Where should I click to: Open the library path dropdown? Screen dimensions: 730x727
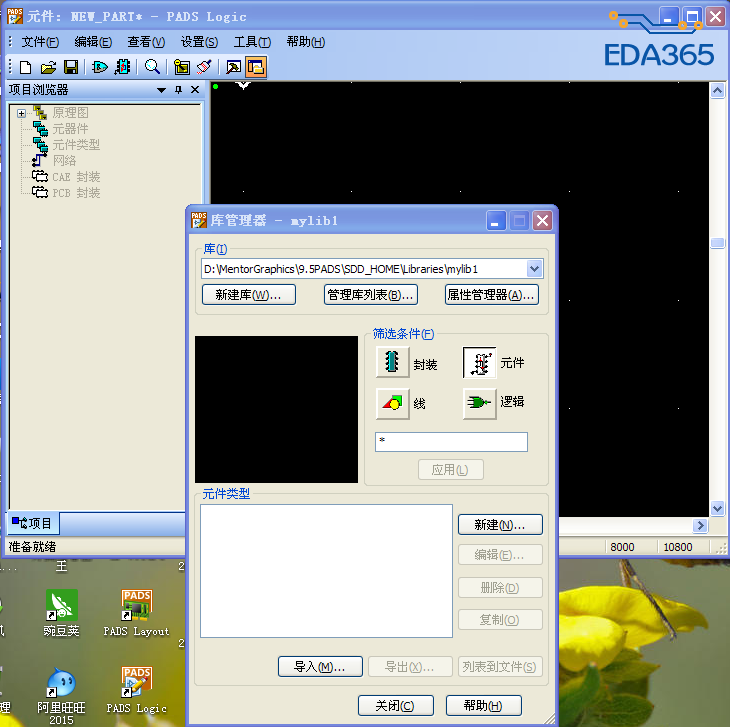(x=534, y=269)
